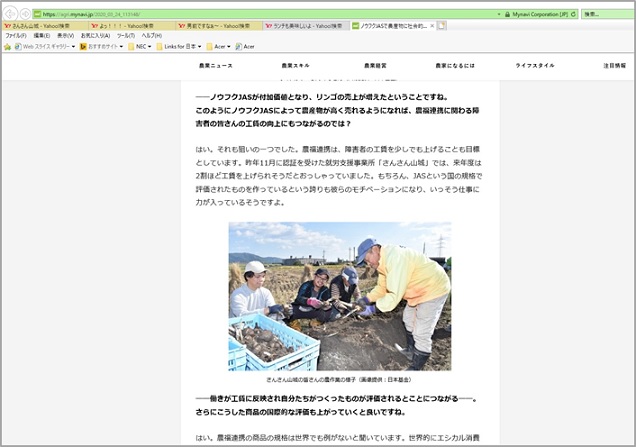Image resolution: width=636 pixels, height=447 pixels.
Task: Open the 農業スキル site navigation item
Action: [x=295, y=66]
